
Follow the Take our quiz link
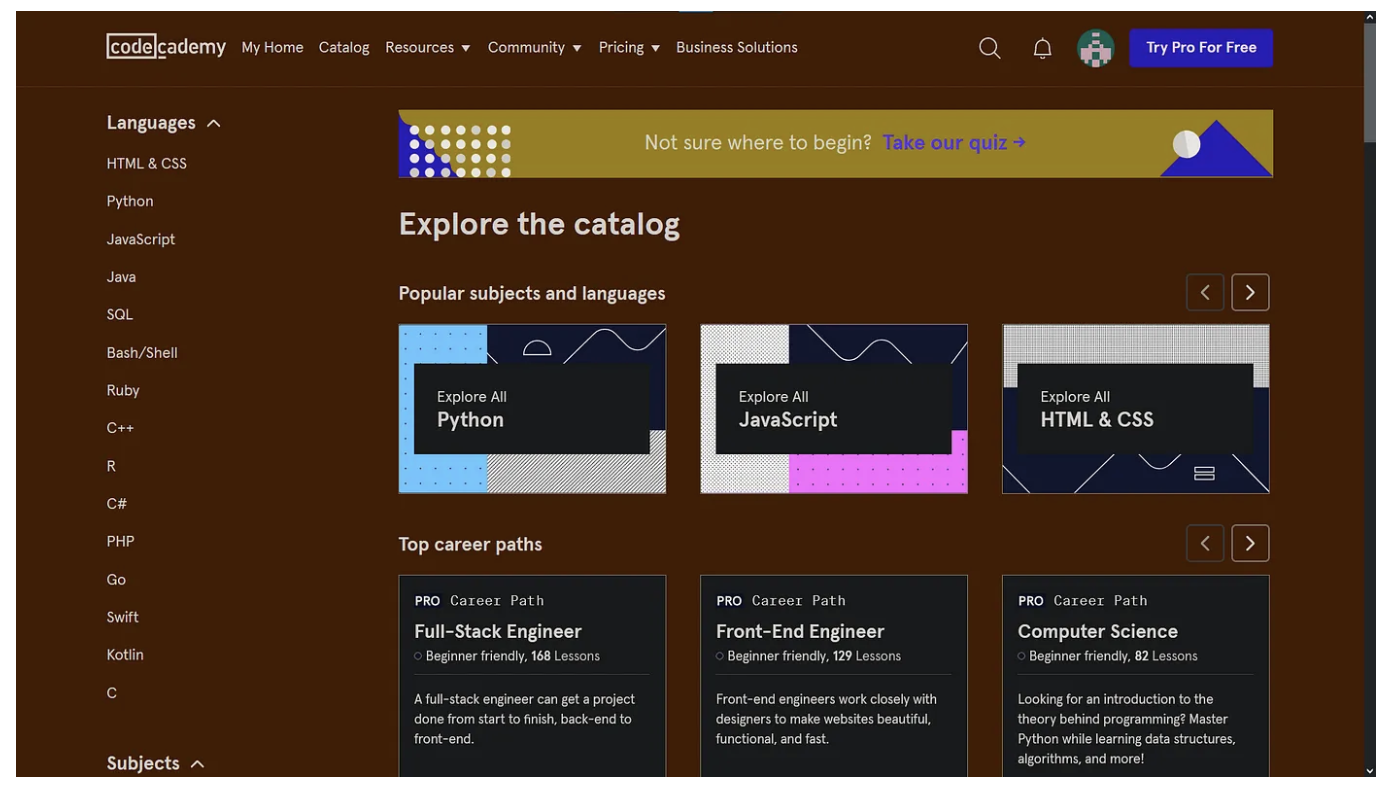click(x=954, y=142)
